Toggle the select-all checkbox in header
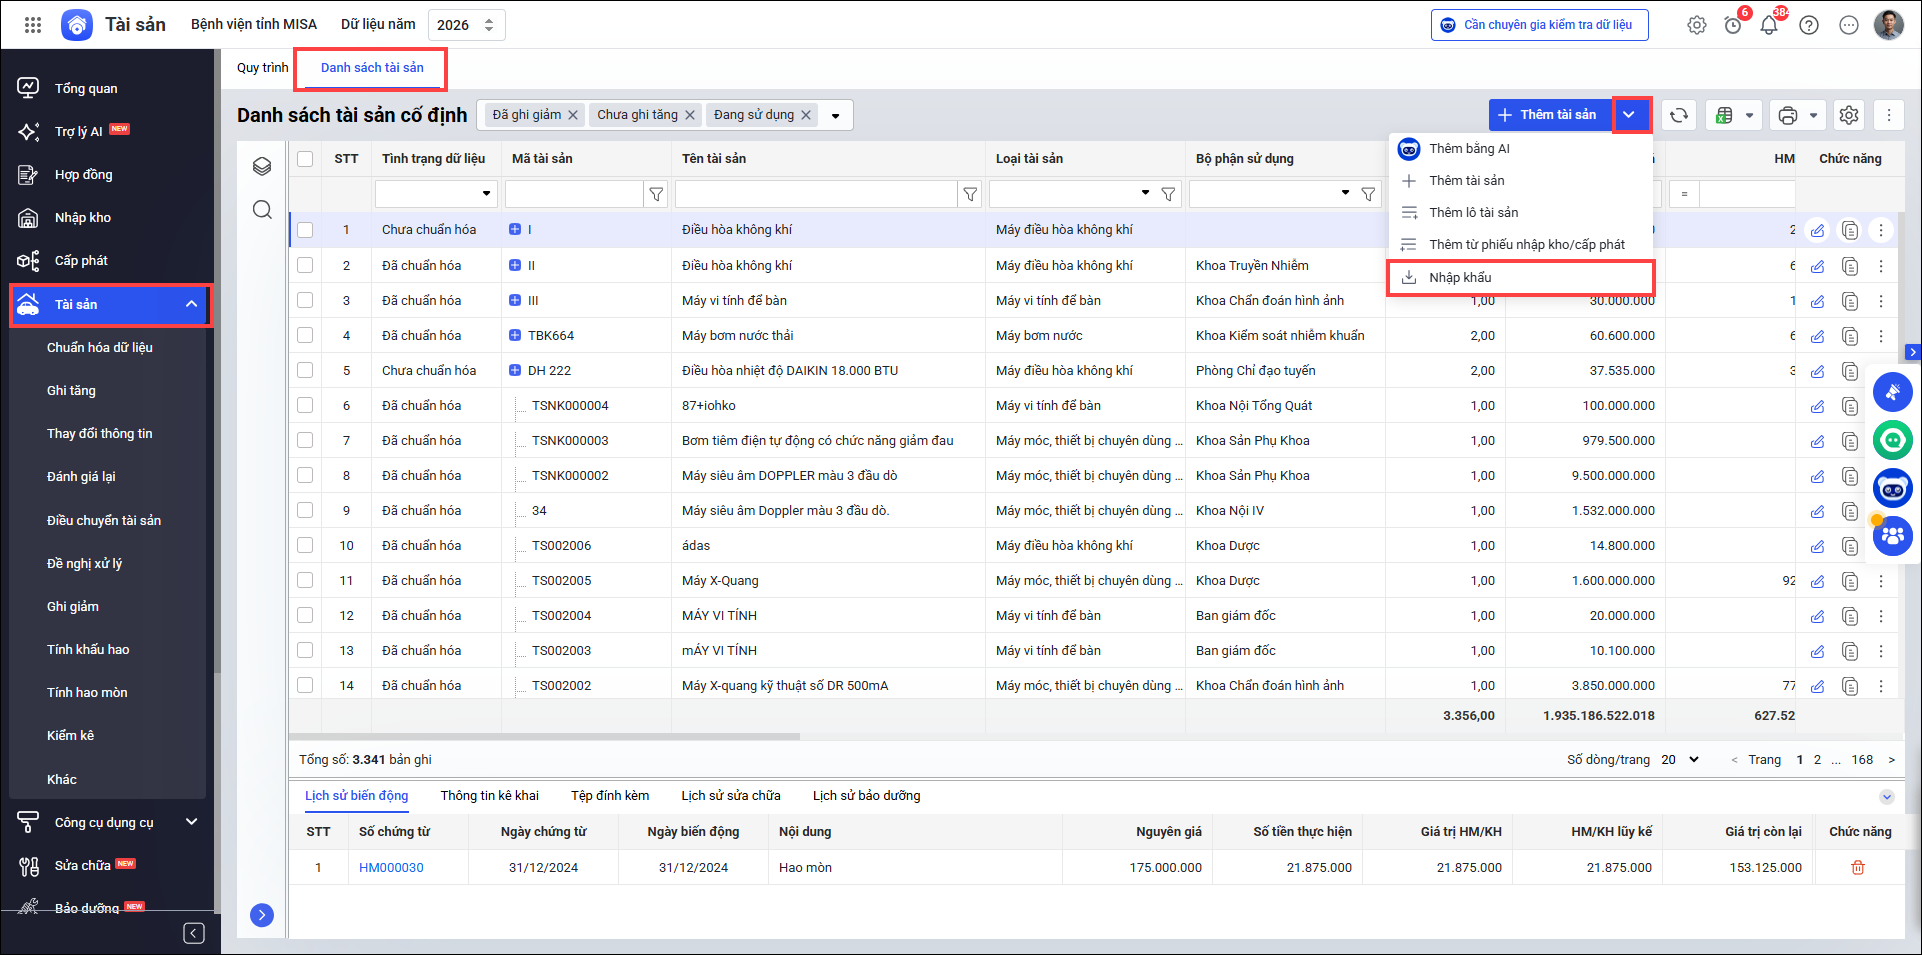Viewport: 1922px width, 955px height. [x=305, y=159]
